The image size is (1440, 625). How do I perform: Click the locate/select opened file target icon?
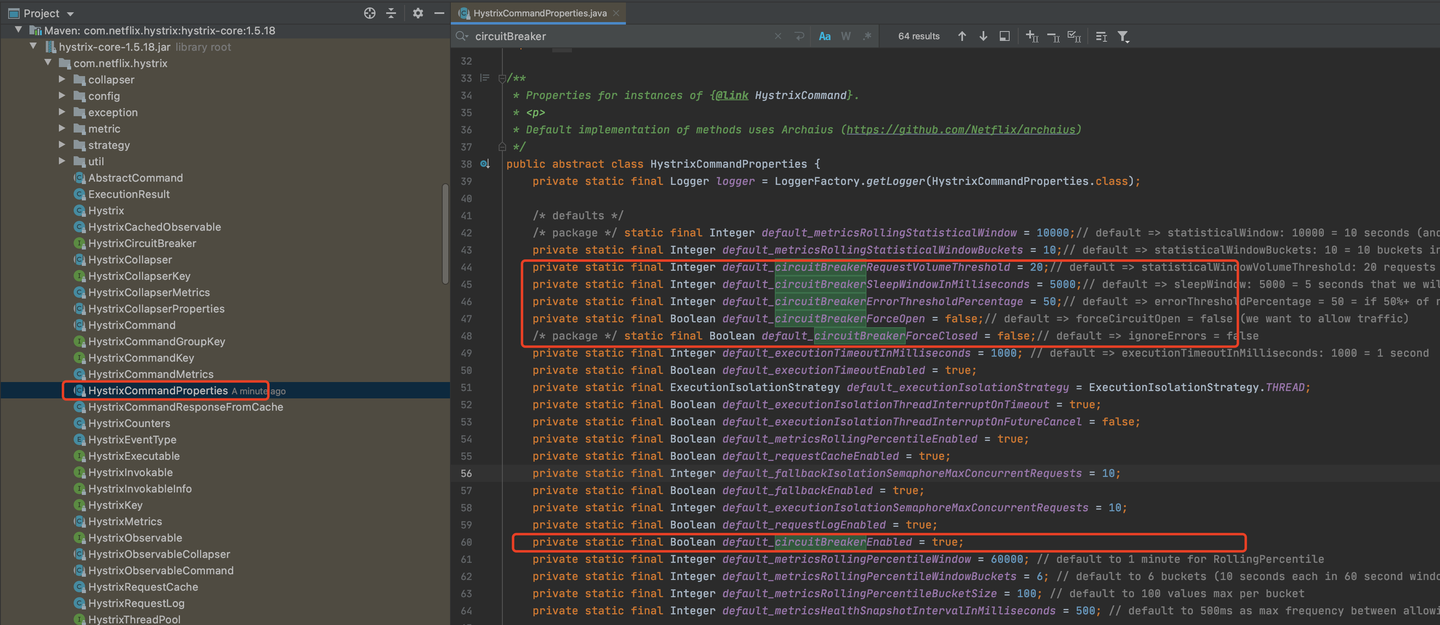[370, 13]
